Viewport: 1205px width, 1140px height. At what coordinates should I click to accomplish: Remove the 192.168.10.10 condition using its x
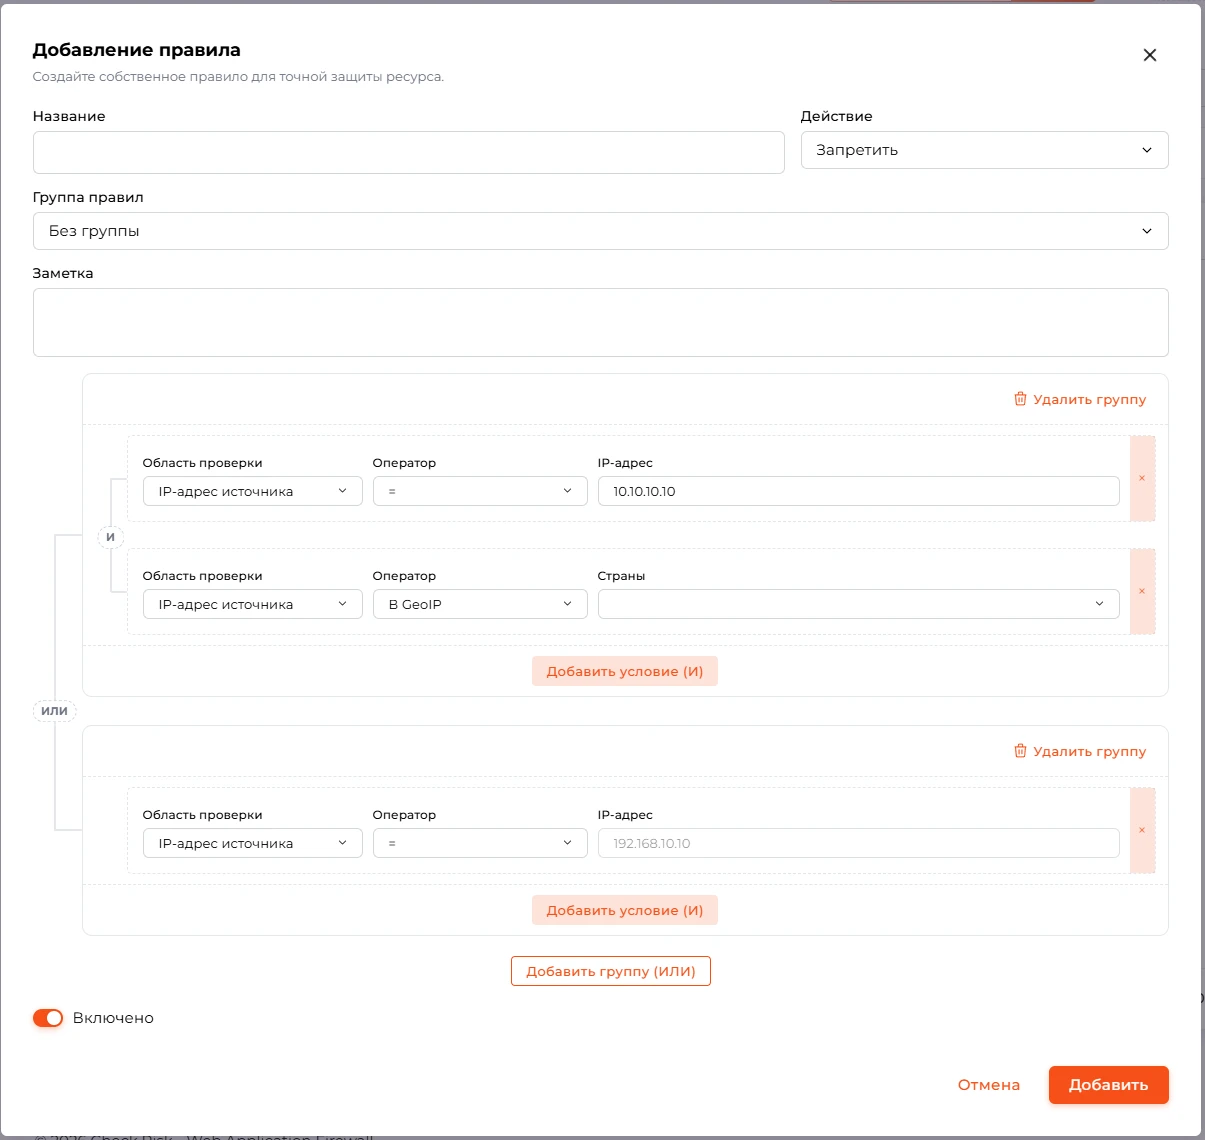point(1142,830)
